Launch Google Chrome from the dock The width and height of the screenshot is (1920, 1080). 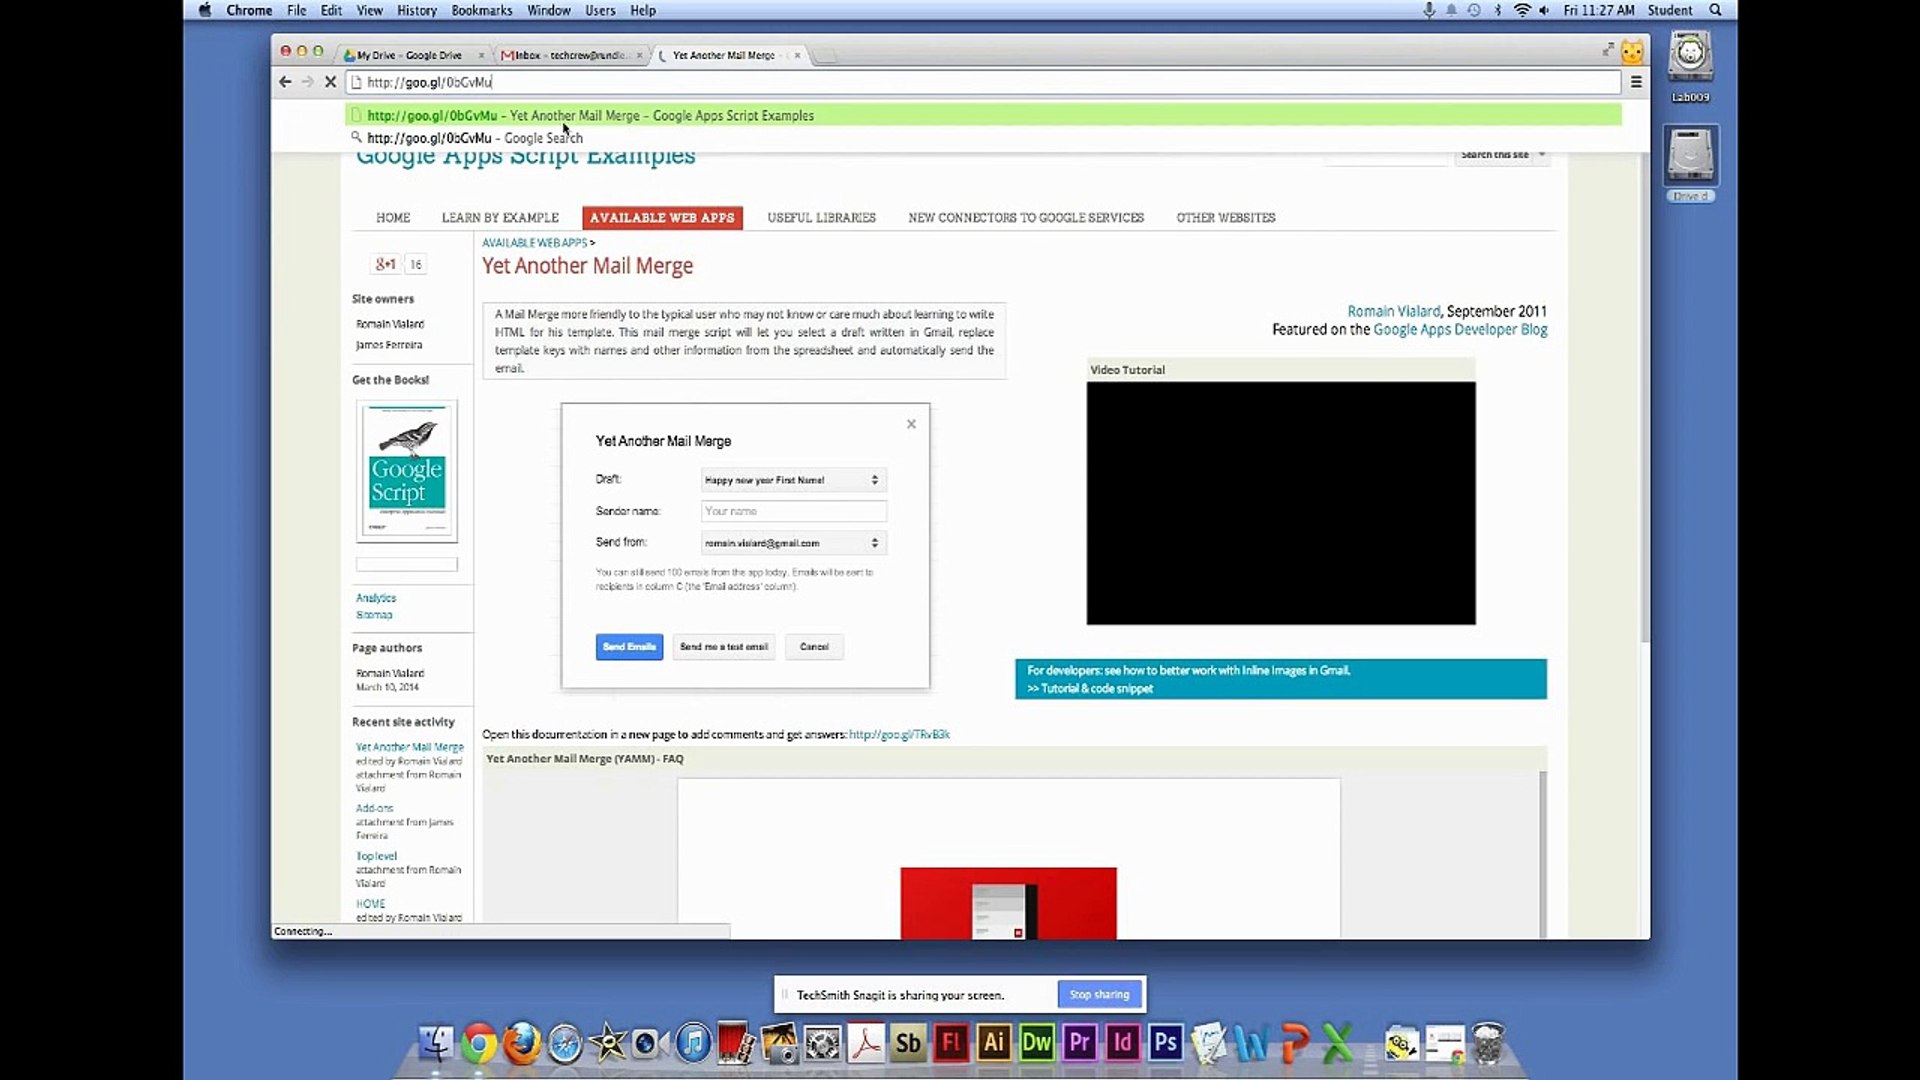(x=479, y=1044)
